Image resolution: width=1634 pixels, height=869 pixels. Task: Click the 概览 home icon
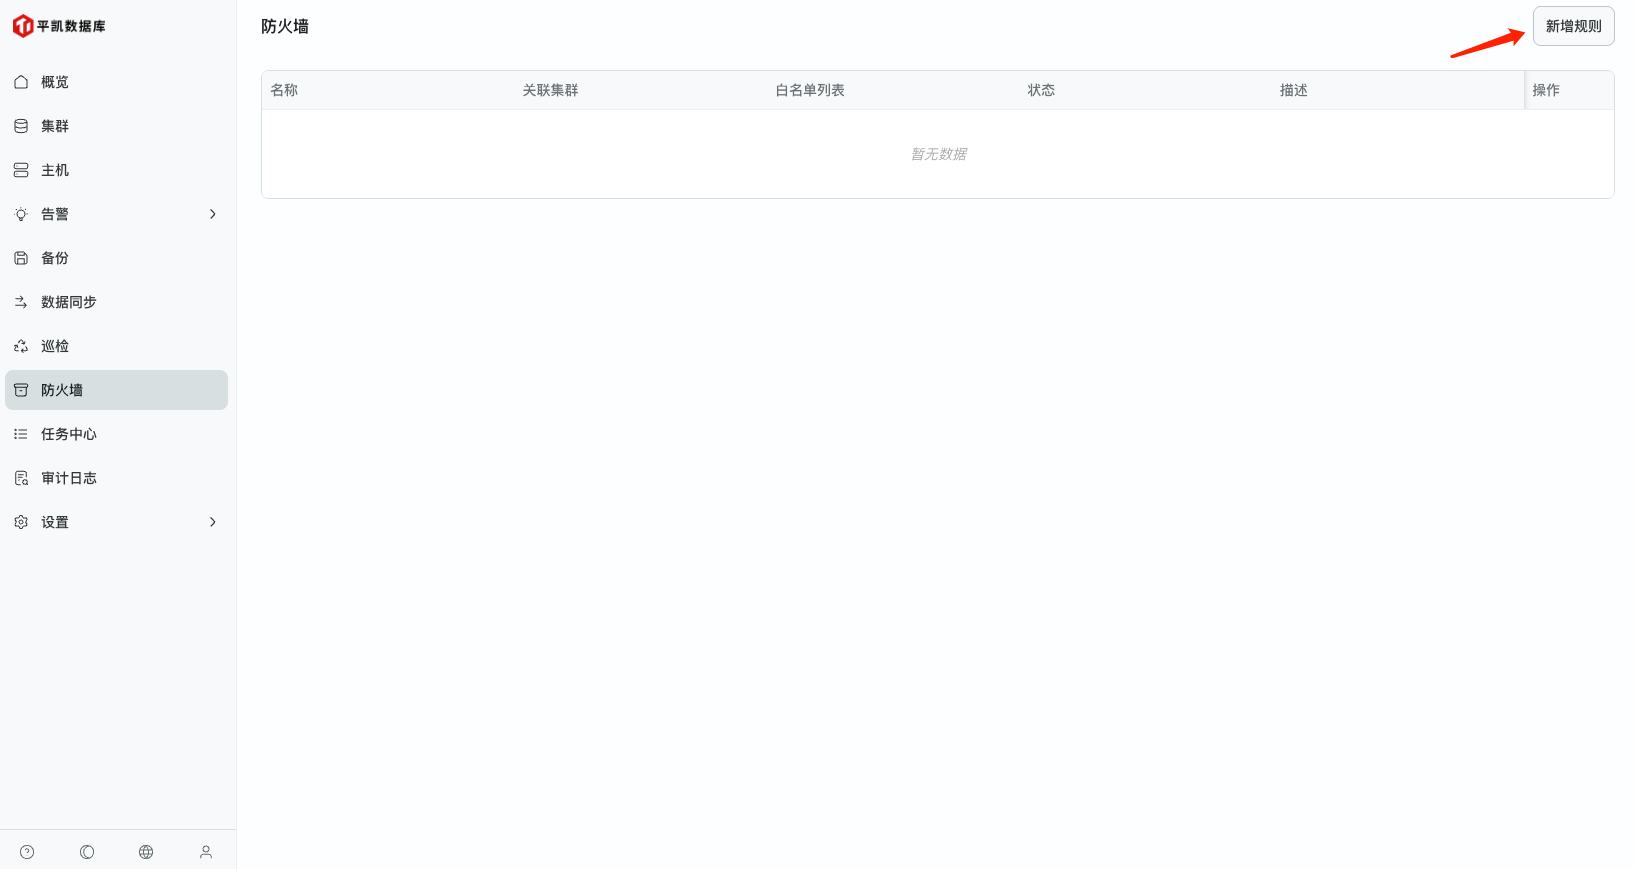coord(21,82)
